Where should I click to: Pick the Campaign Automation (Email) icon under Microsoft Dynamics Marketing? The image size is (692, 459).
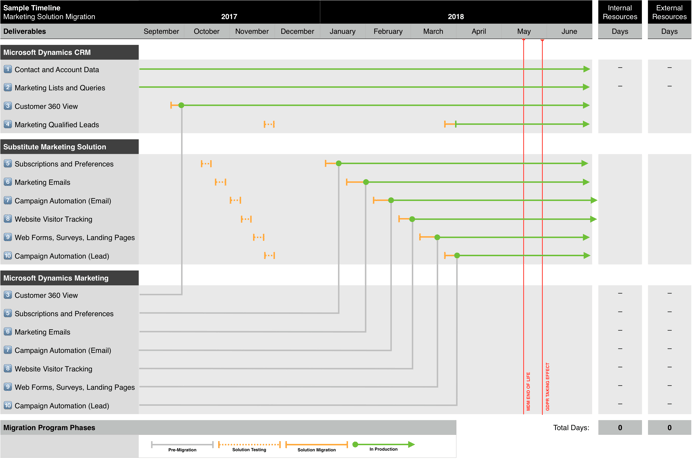pyautogui.click(x=8, y=350)
